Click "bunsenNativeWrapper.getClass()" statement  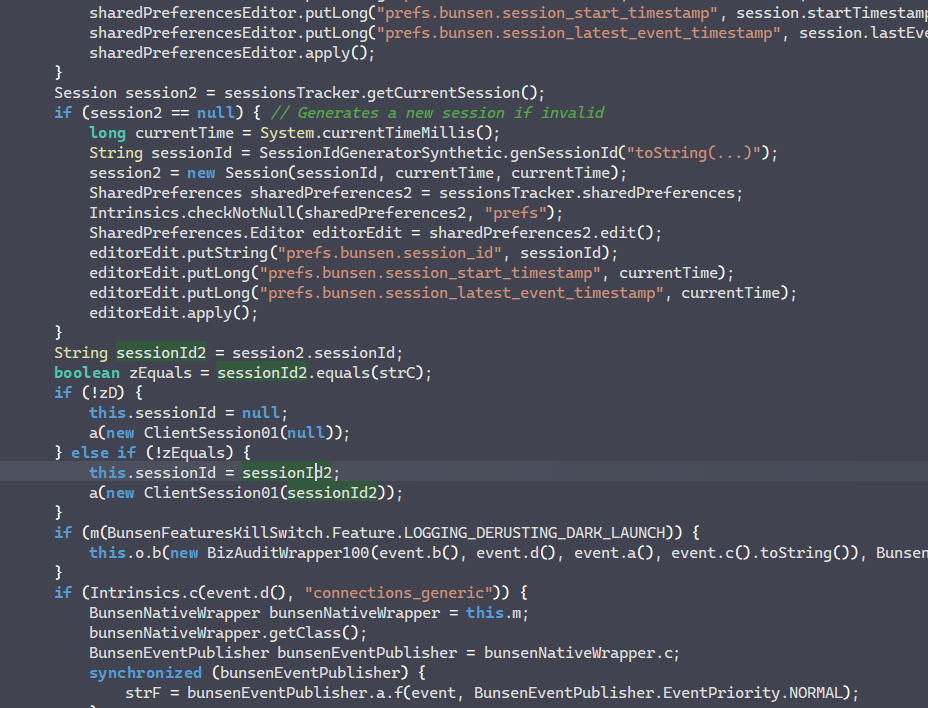point(228,633)
